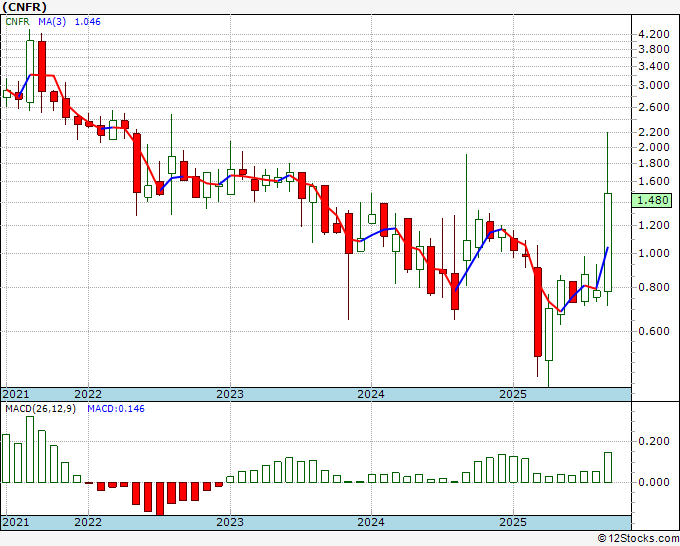Click the 2.600 price axis label

654,107
